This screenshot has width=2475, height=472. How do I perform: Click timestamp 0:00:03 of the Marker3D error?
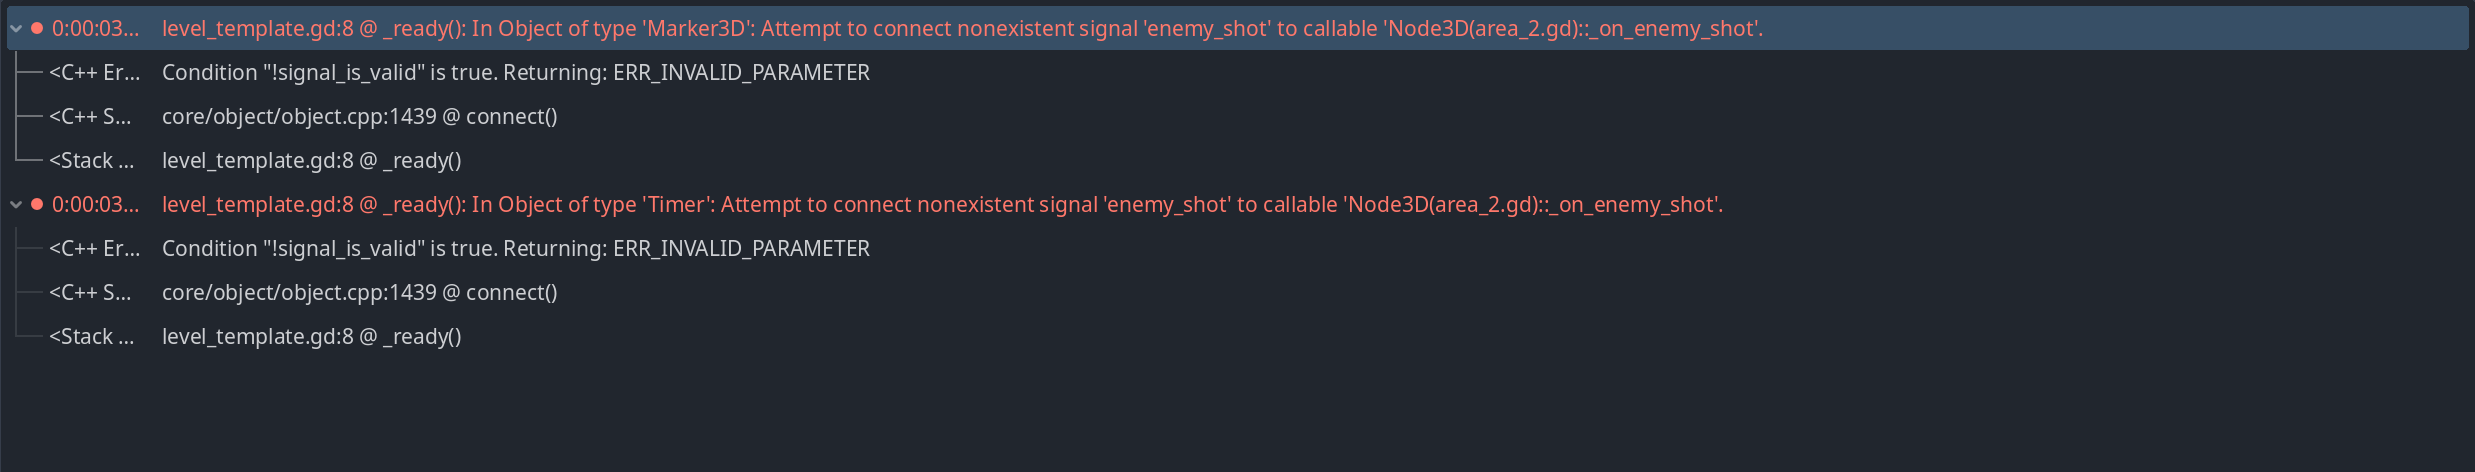pos(95,29)
